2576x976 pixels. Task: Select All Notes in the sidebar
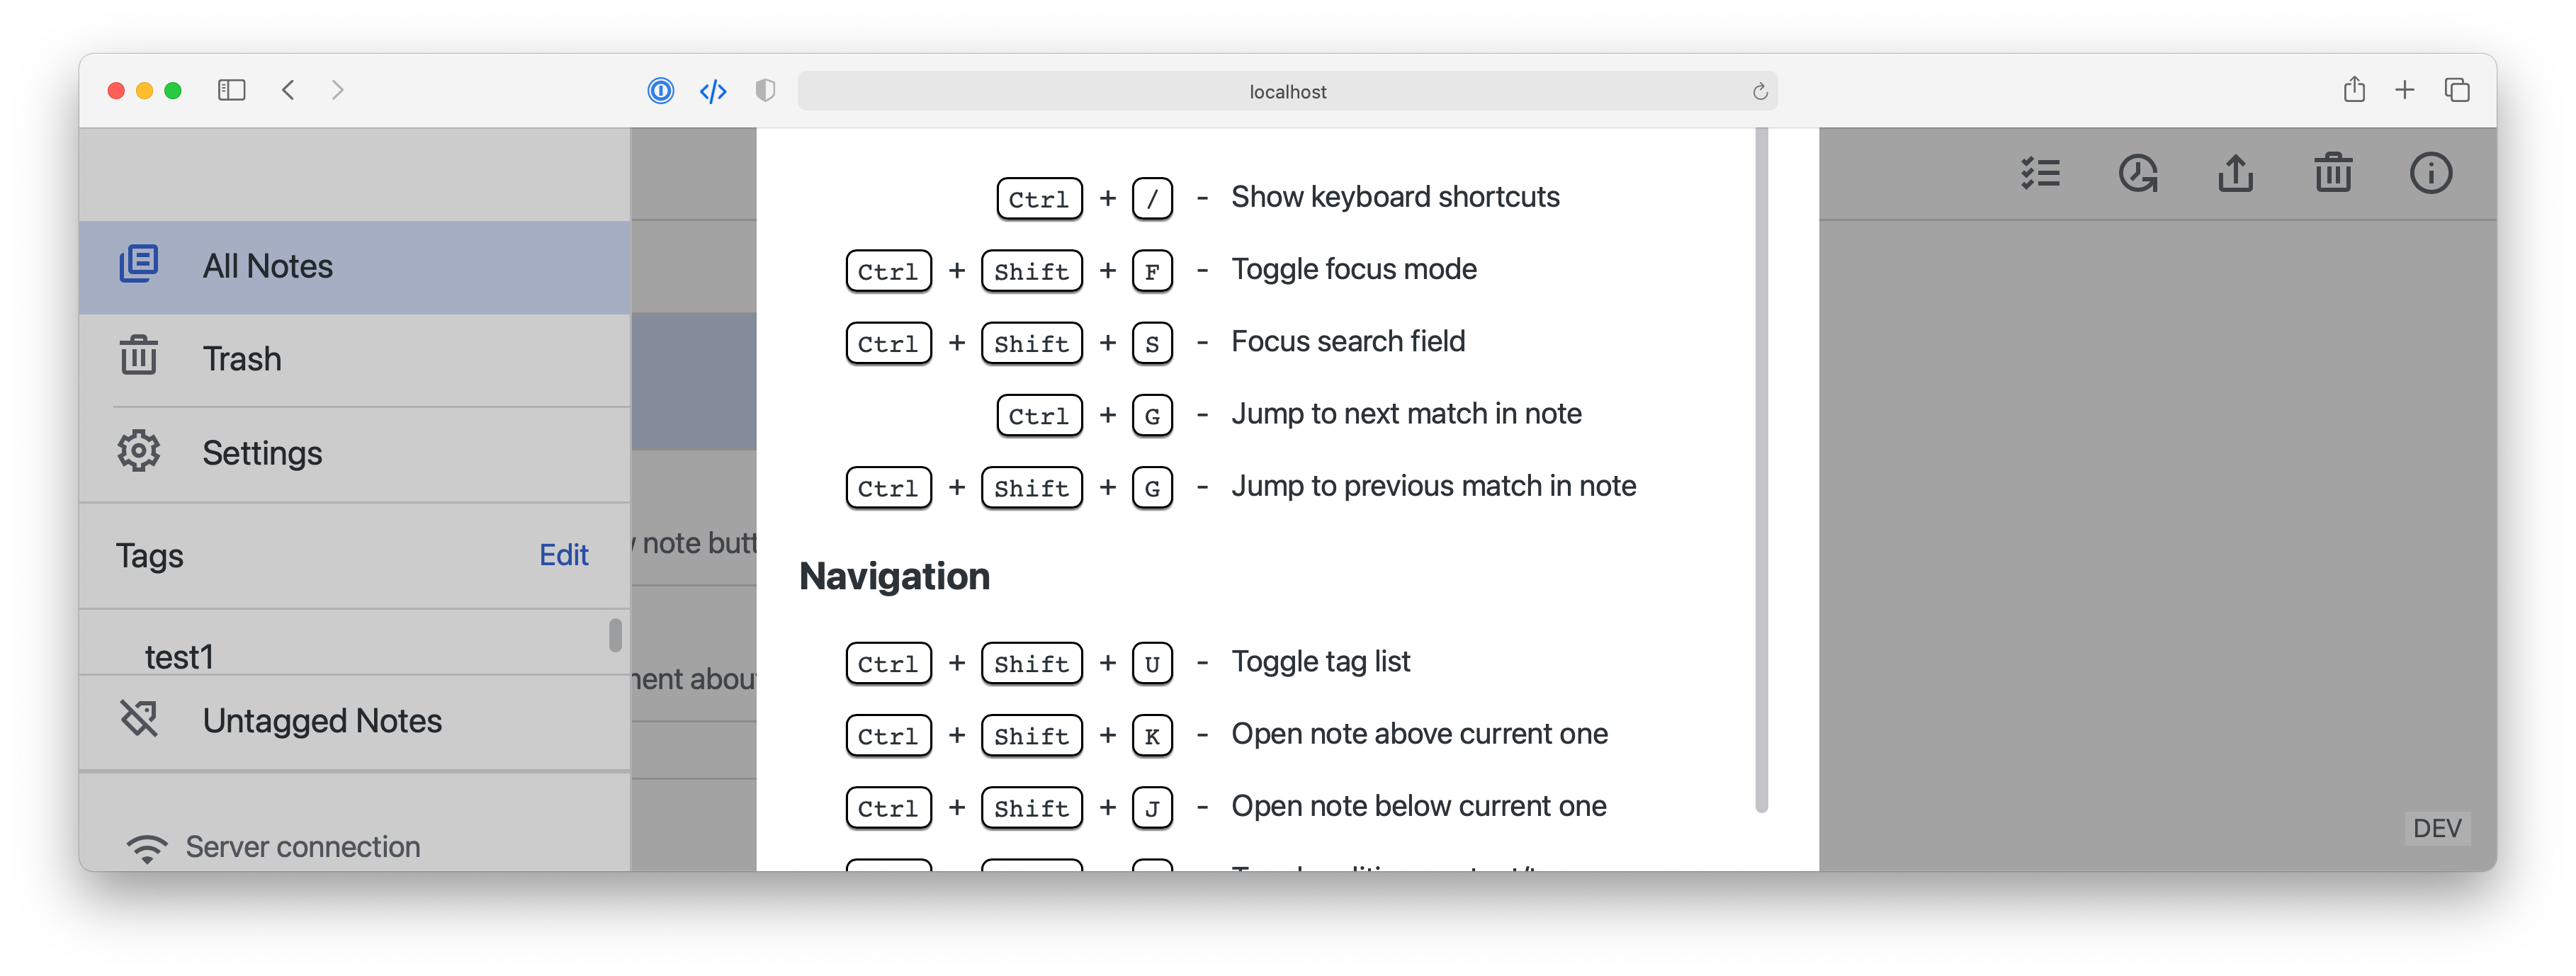[268, 265]
